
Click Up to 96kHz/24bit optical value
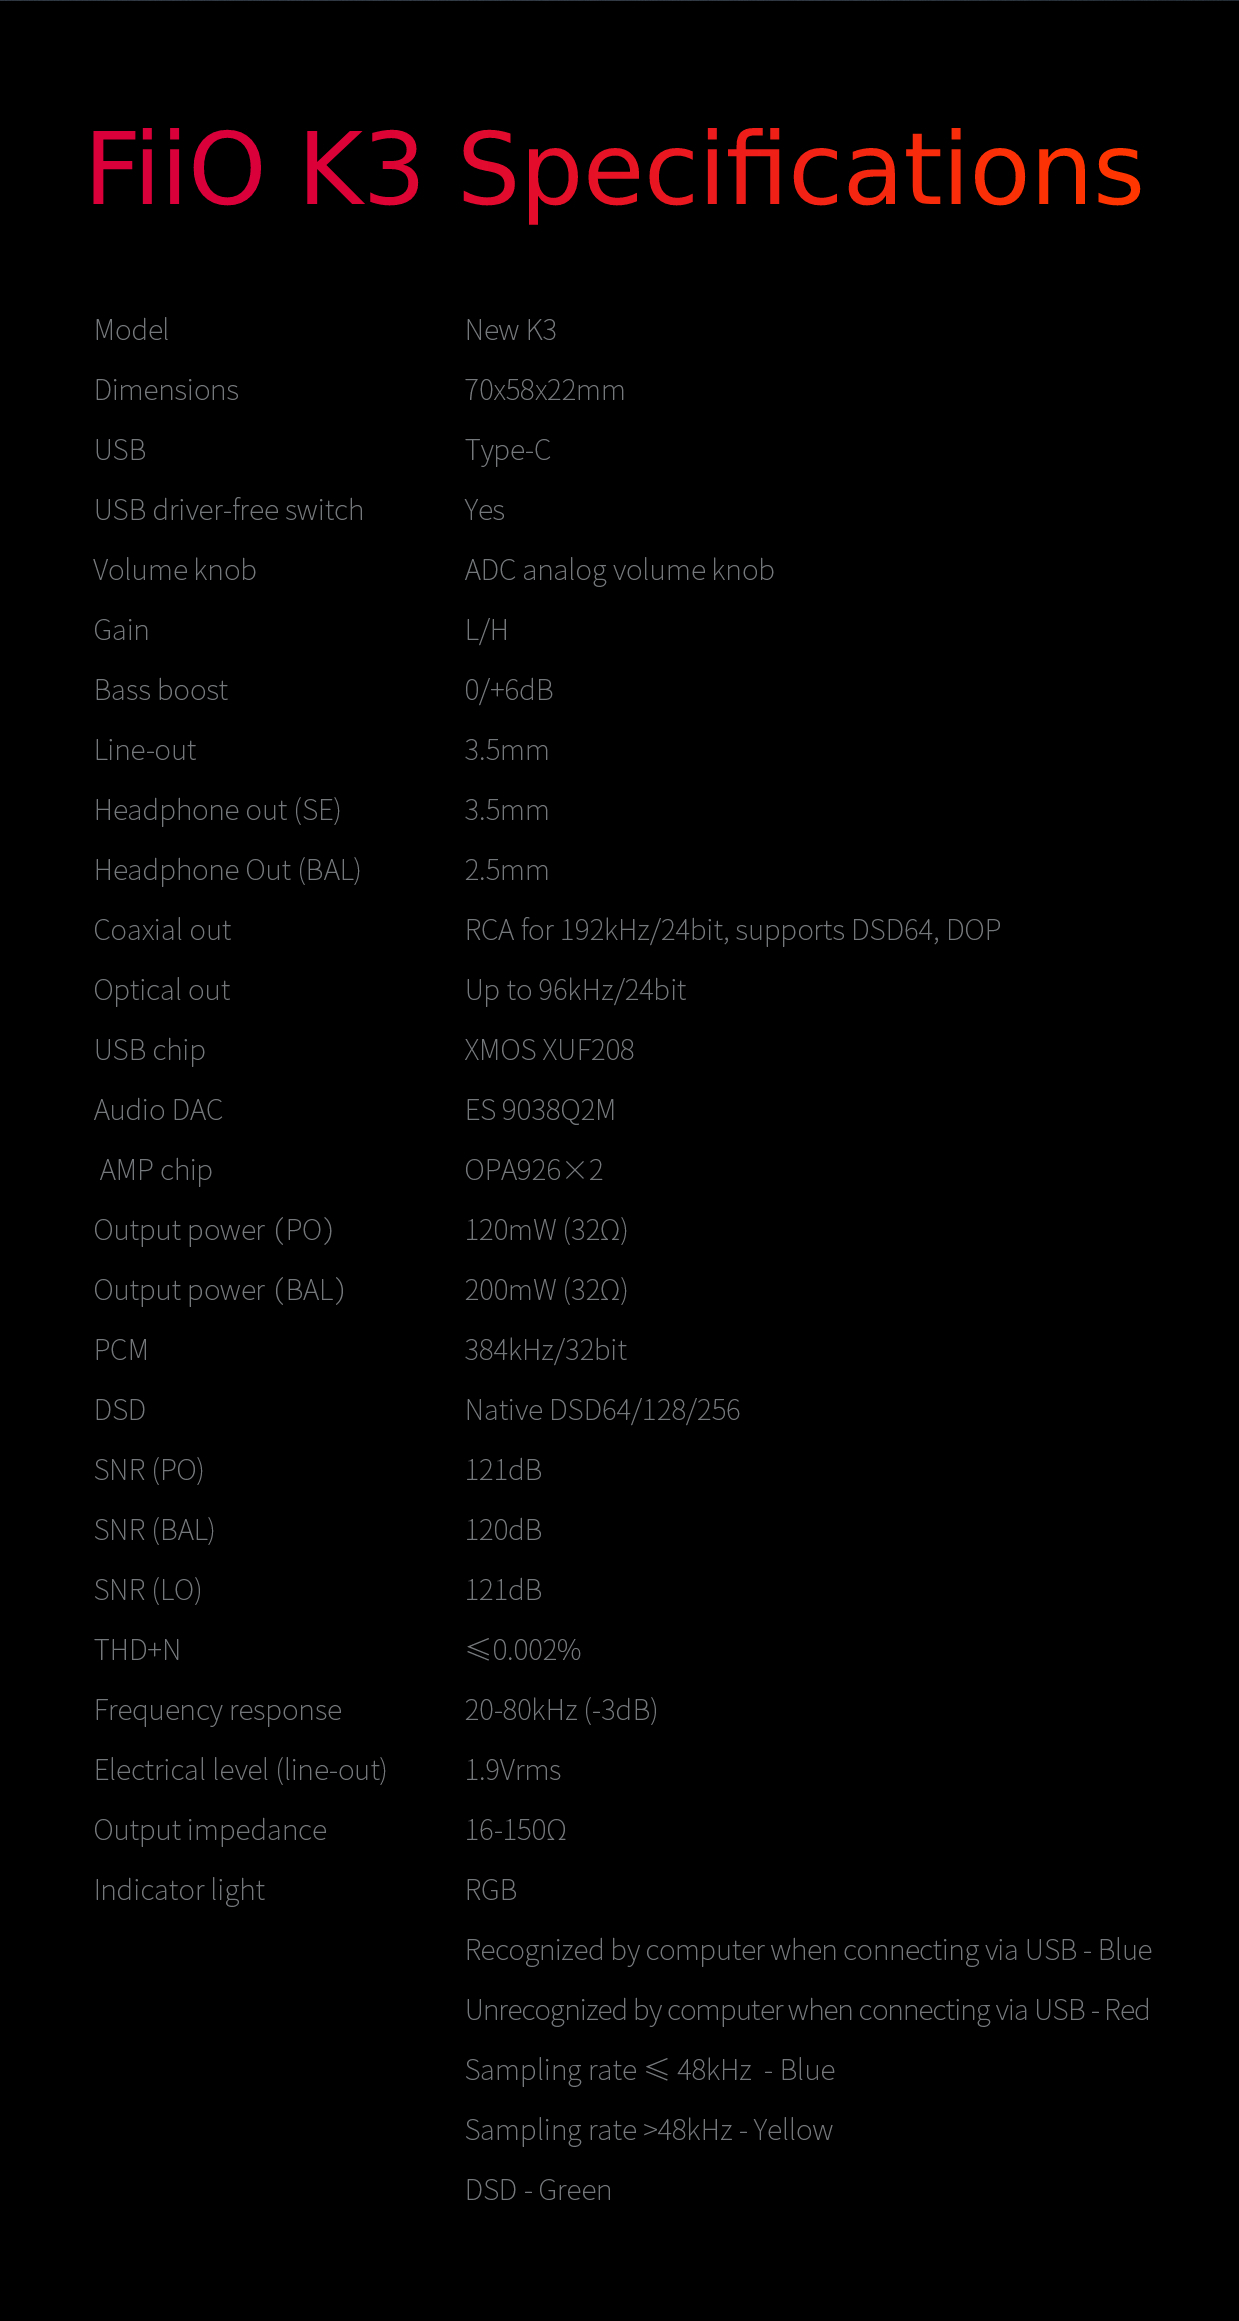pos(575,990)
